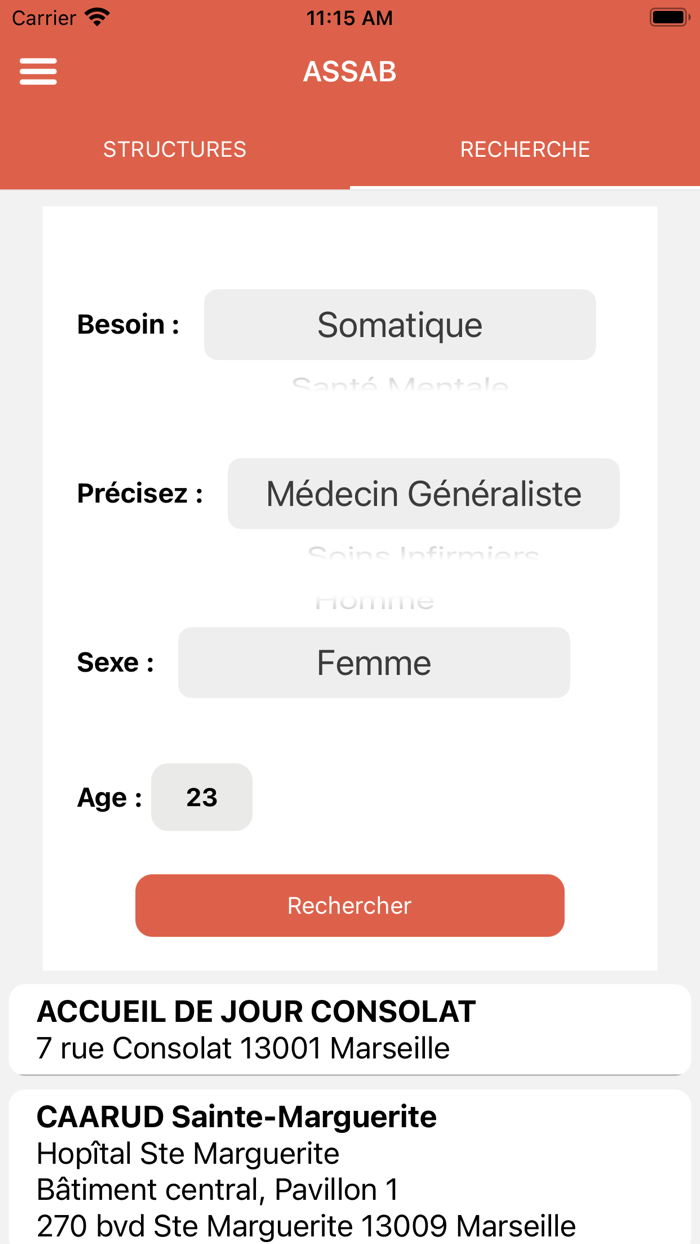This screenshot has height=1244, width=700.
Task: Tap Somatique in the Besoin picker
Action: point(400,325)
